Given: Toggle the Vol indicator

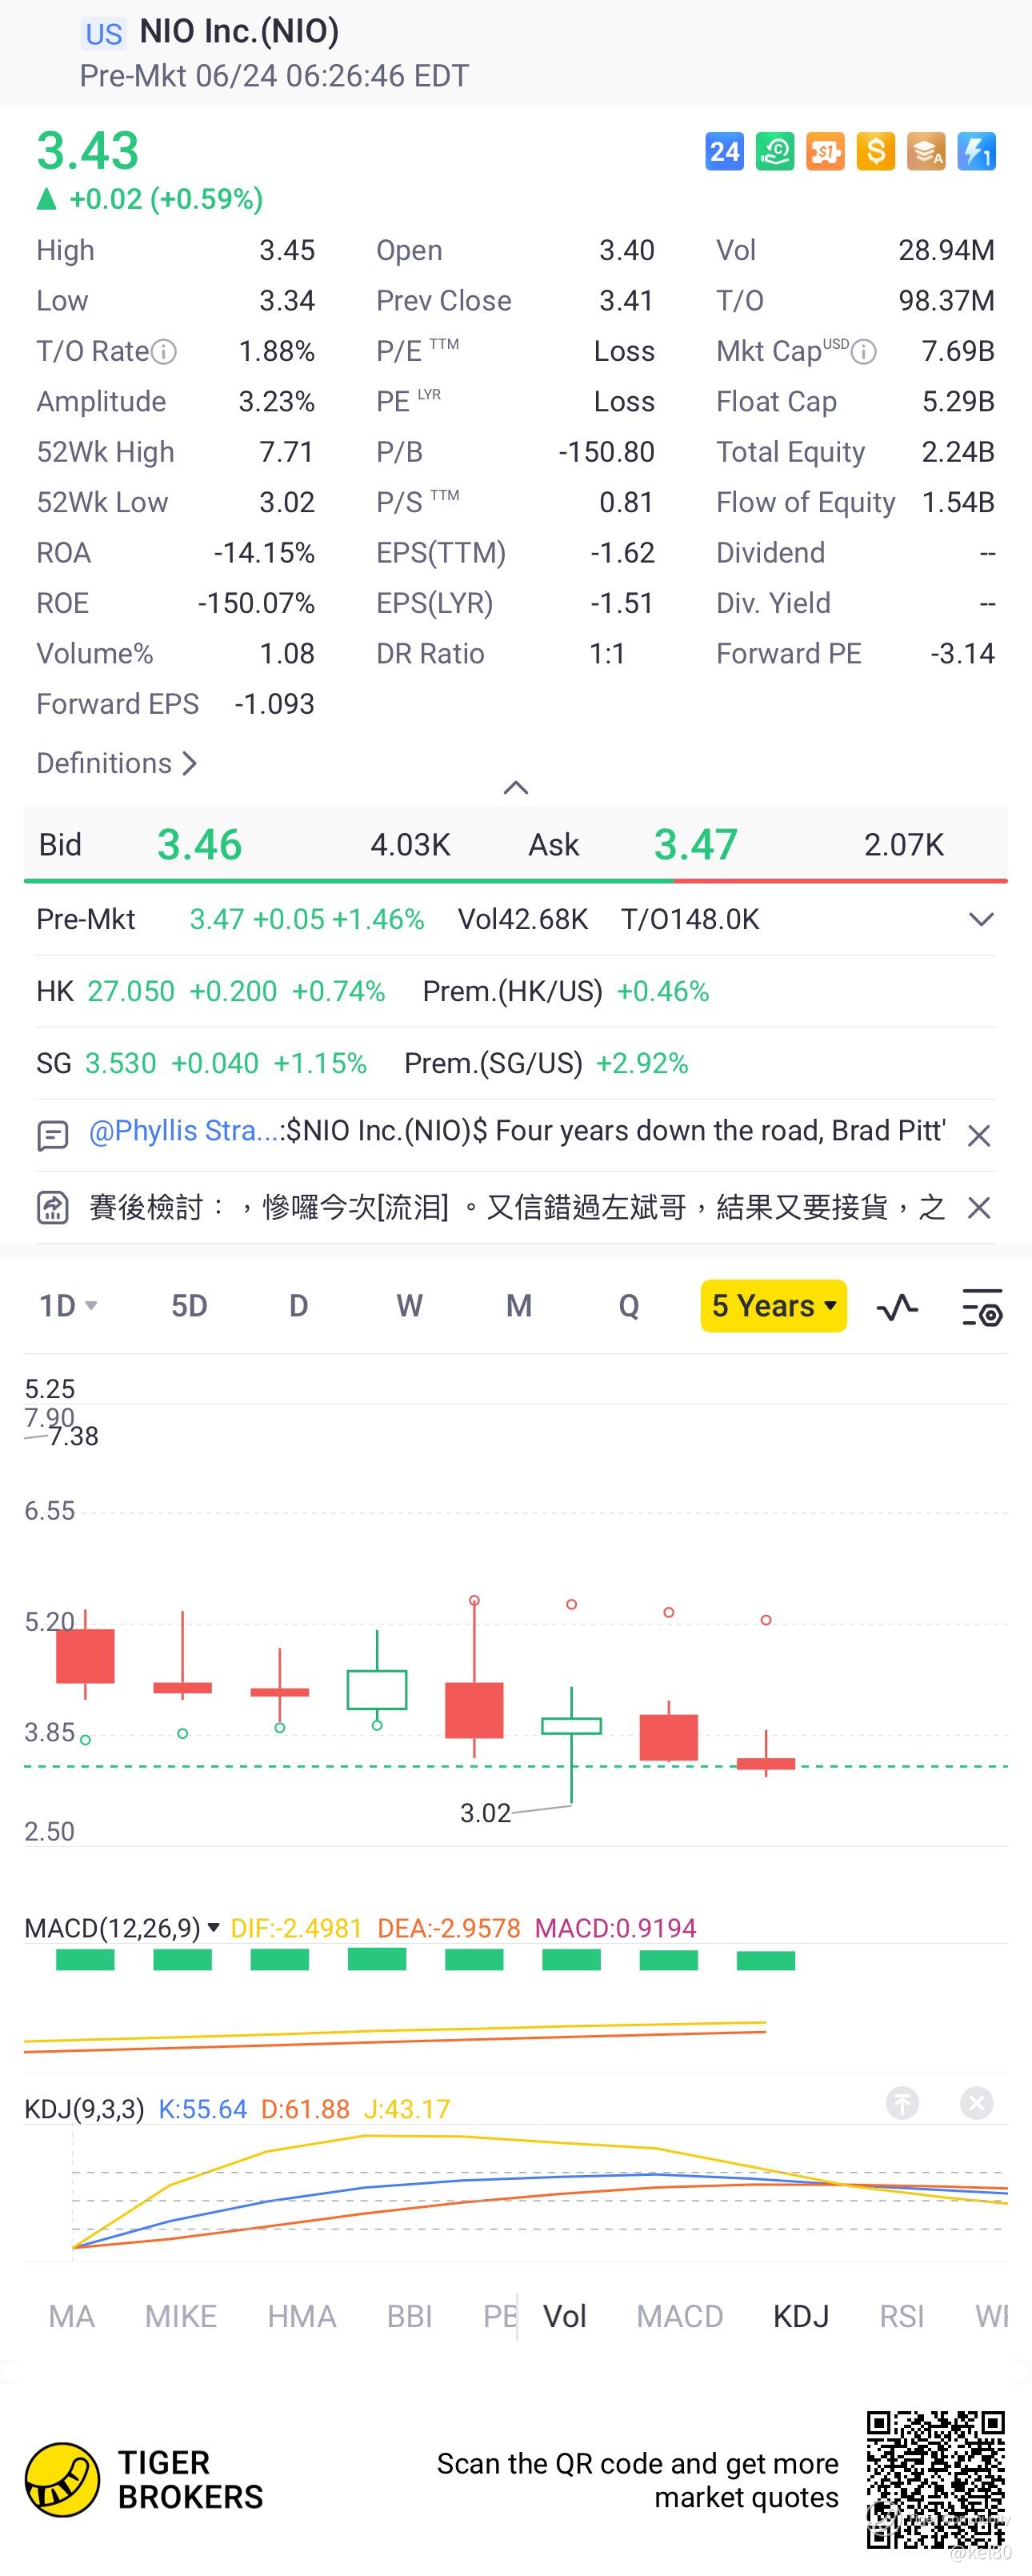Looking at the screenshot, I should pos(564,2316).
